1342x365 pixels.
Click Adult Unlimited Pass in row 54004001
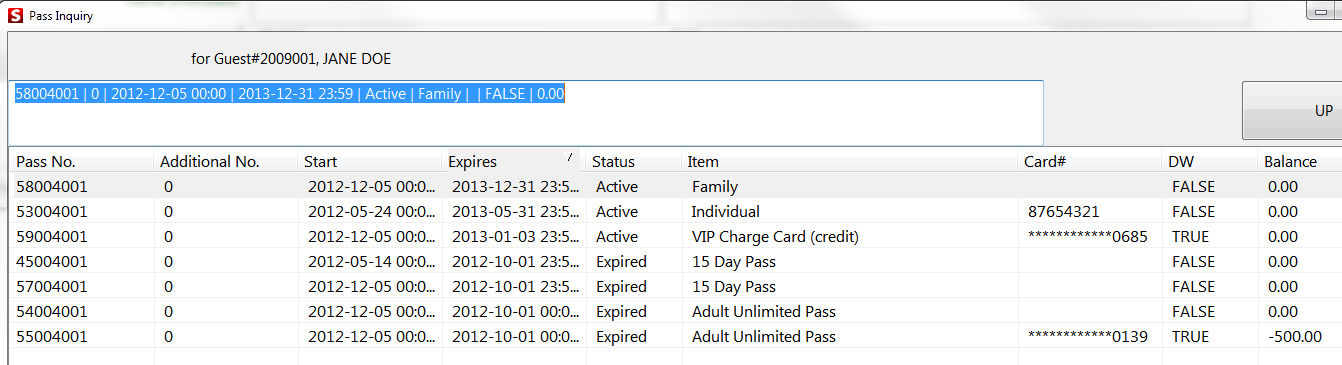763,311
